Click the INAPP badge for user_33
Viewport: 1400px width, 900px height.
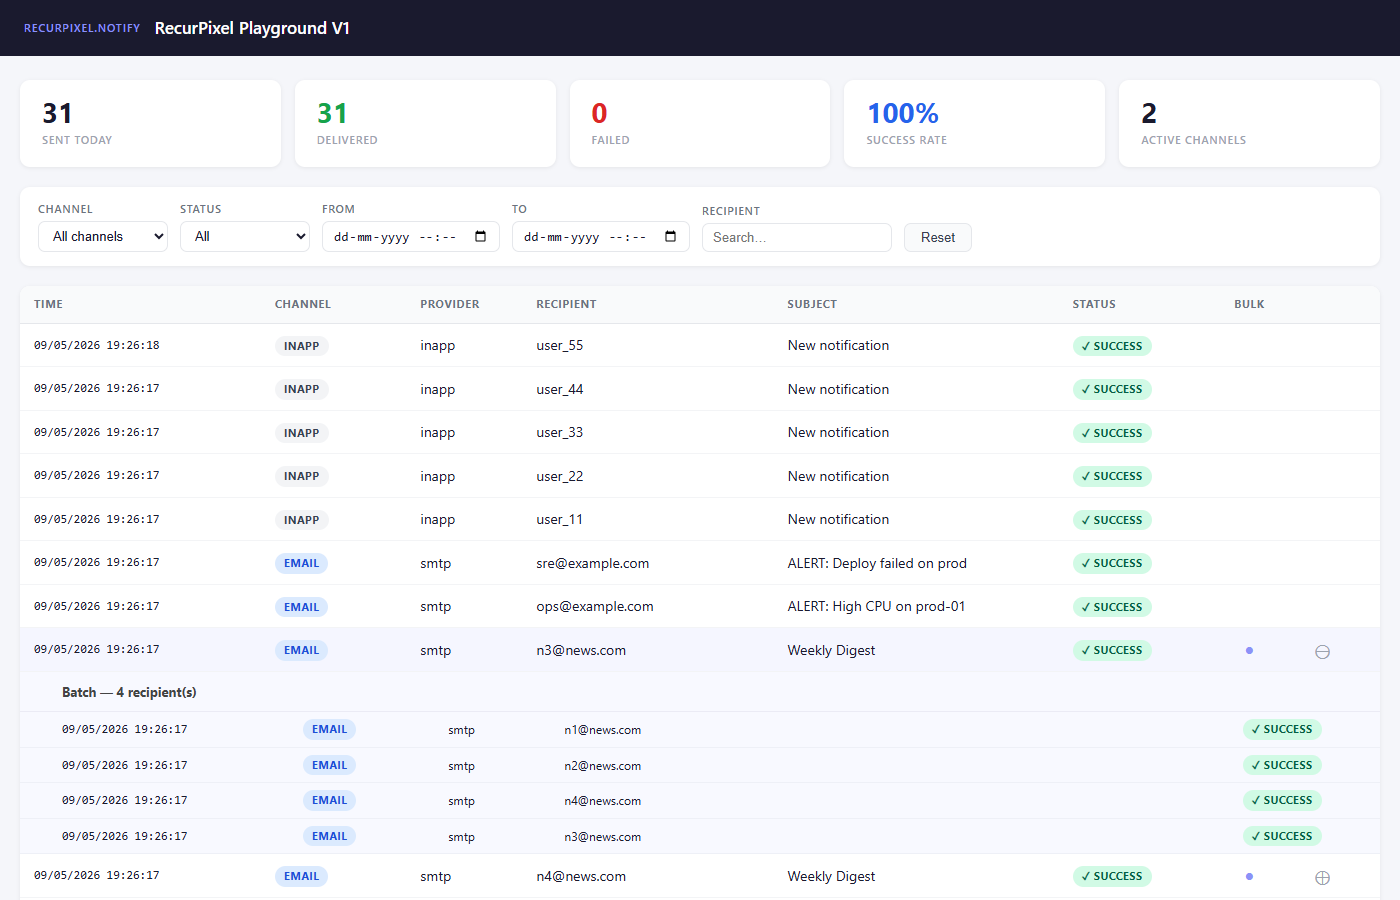pos(302,433)
